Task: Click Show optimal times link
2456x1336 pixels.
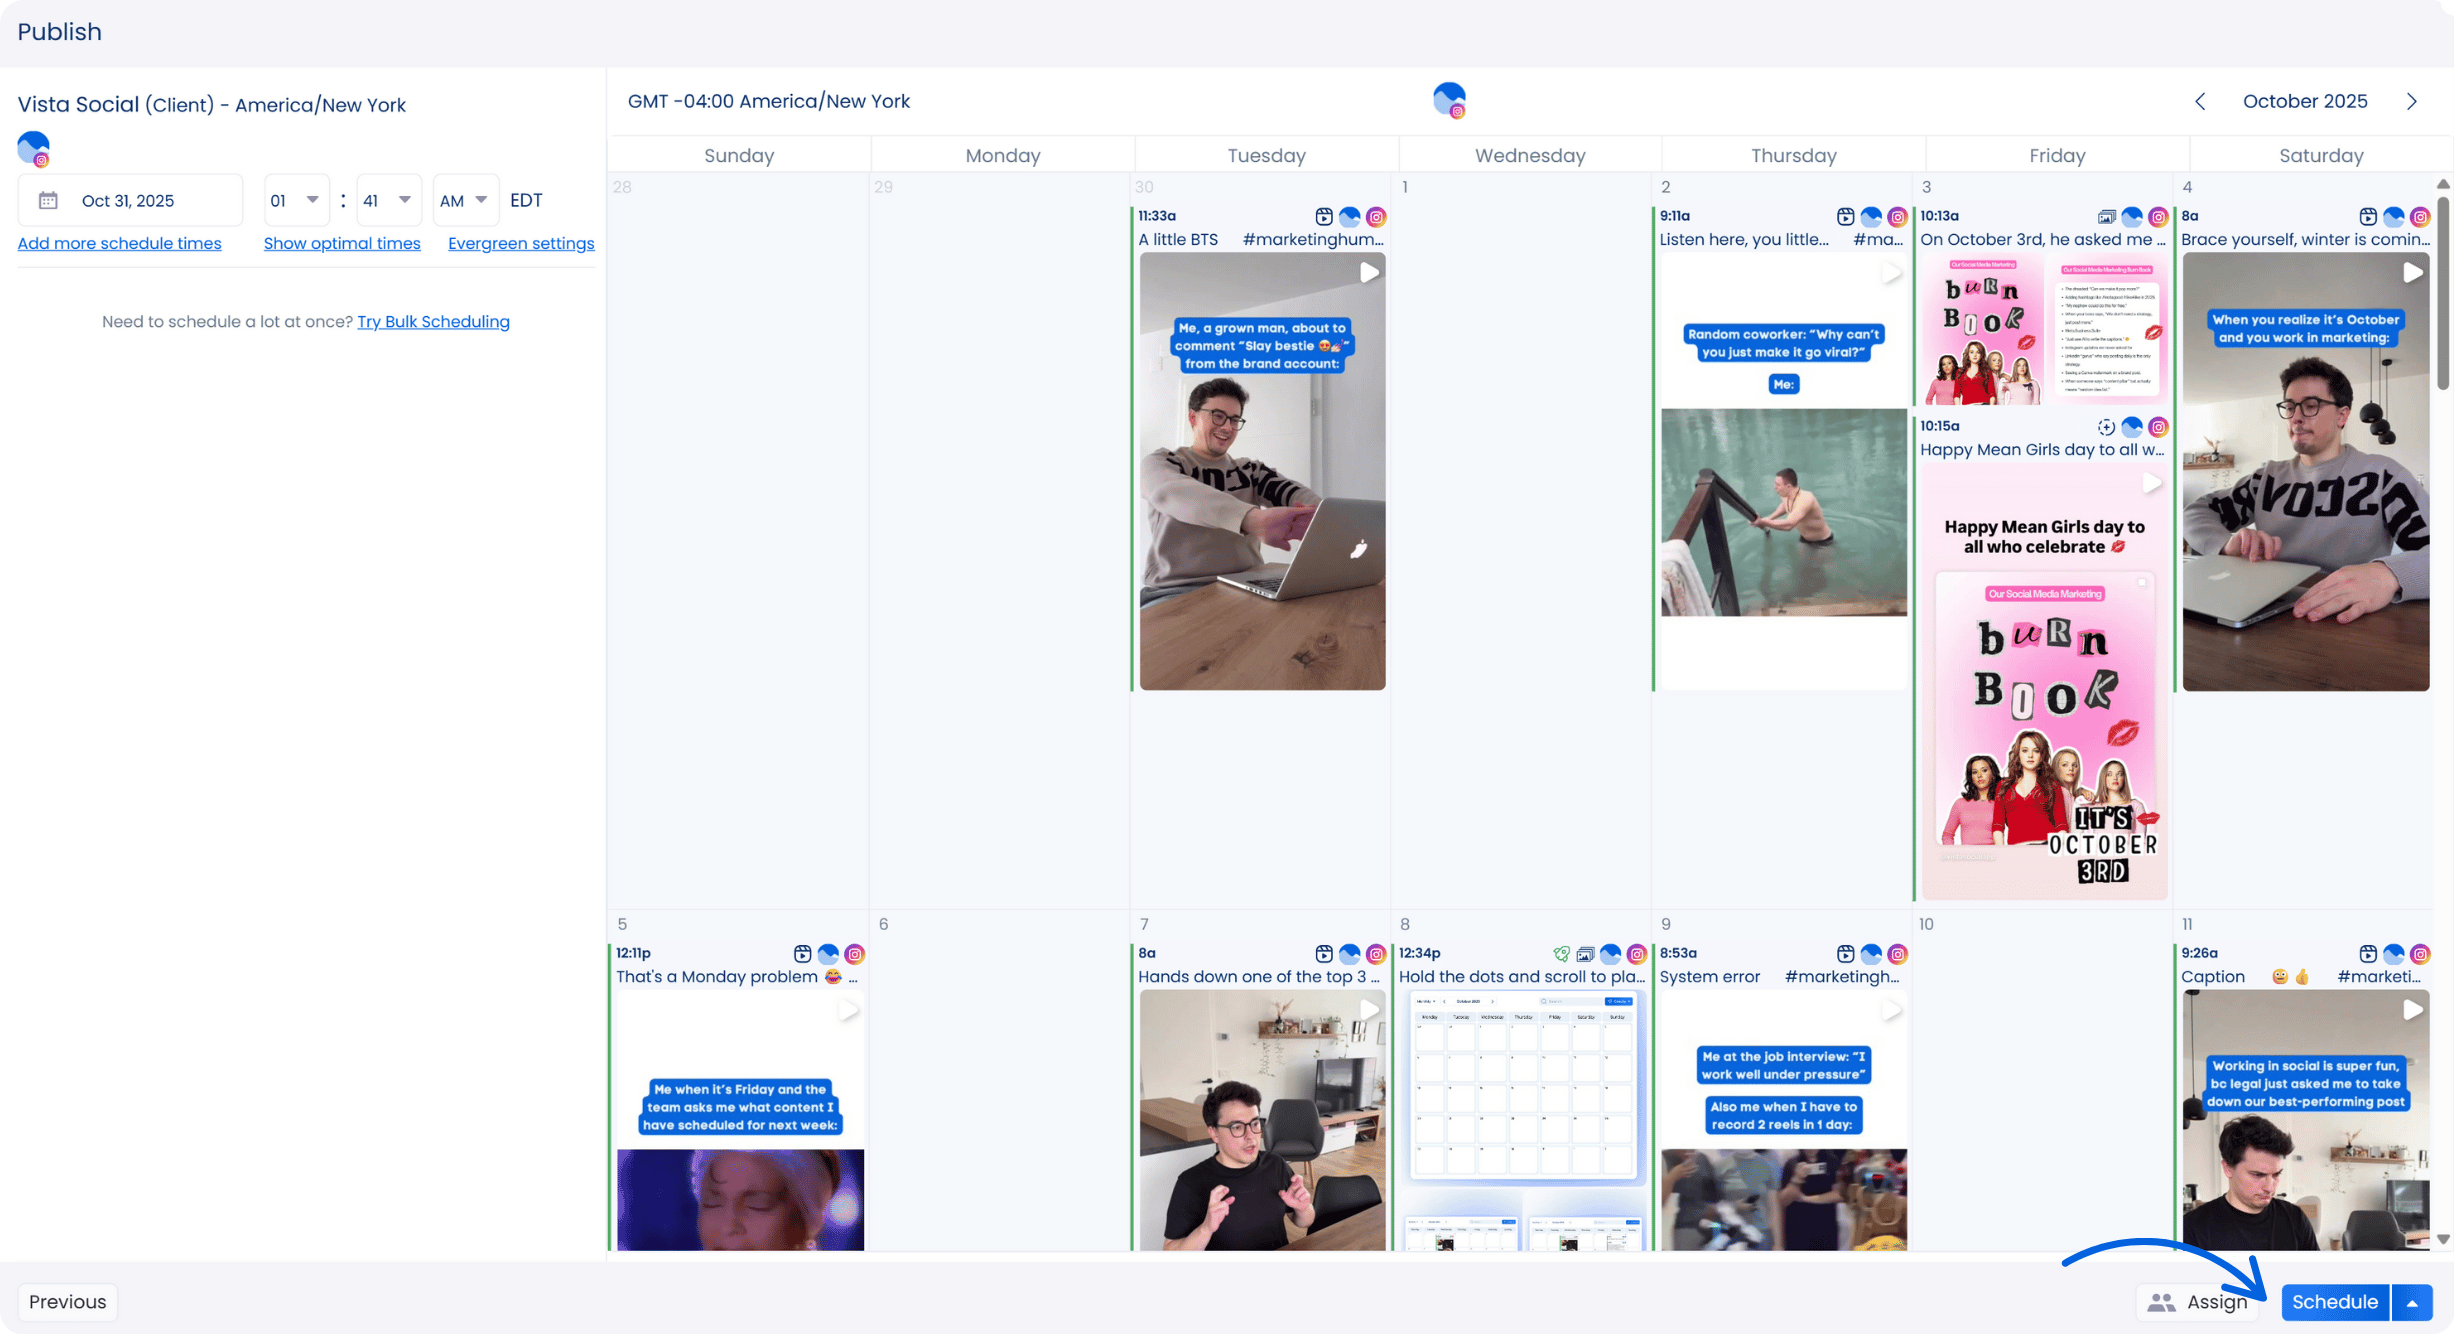Action: click(342, 244)
